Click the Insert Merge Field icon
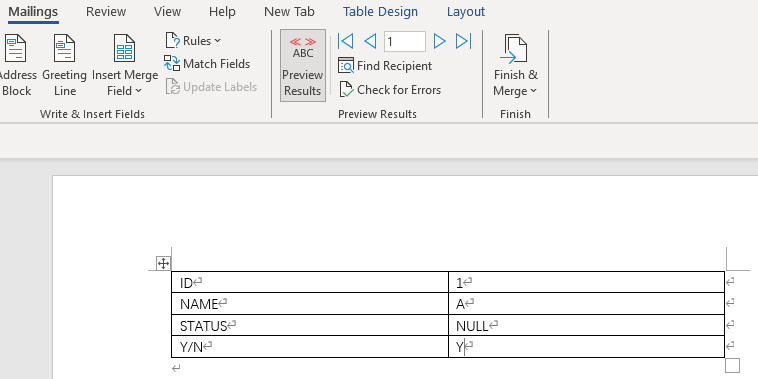This screenshot has height=379, width=758. pos(125,48)
